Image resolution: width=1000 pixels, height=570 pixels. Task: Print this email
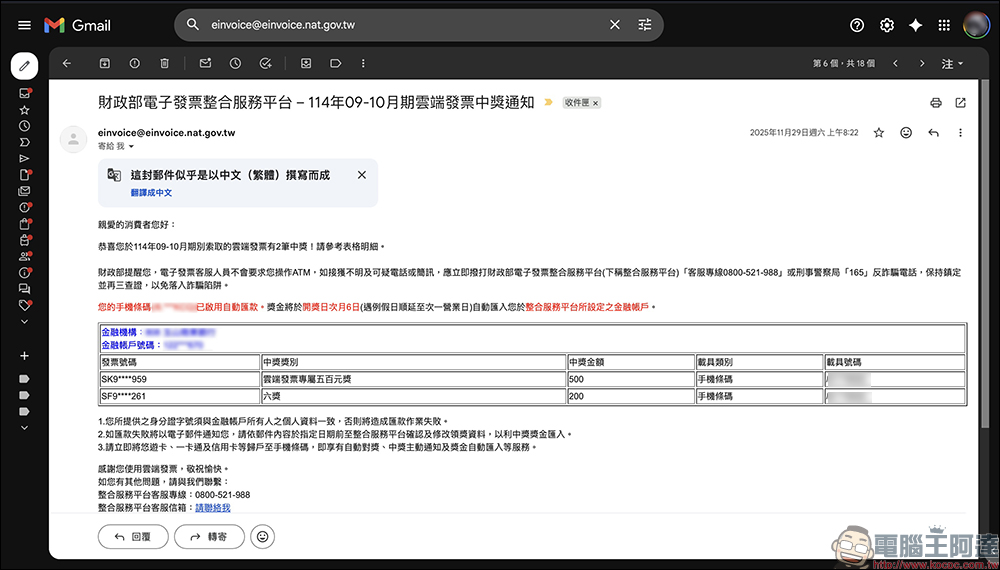click(936, 103)
